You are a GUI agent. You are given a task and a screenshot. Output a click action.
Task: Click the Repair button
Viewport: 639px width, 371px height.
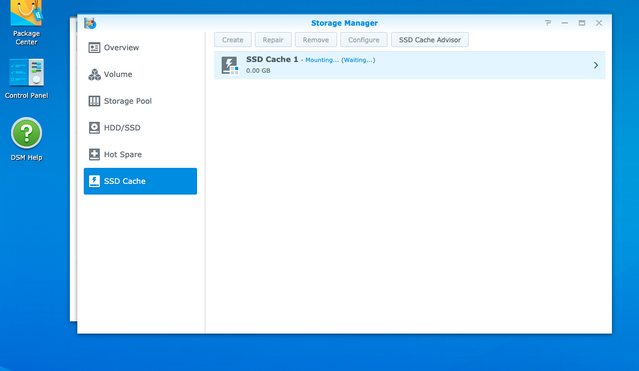click(x=273, y=40)
